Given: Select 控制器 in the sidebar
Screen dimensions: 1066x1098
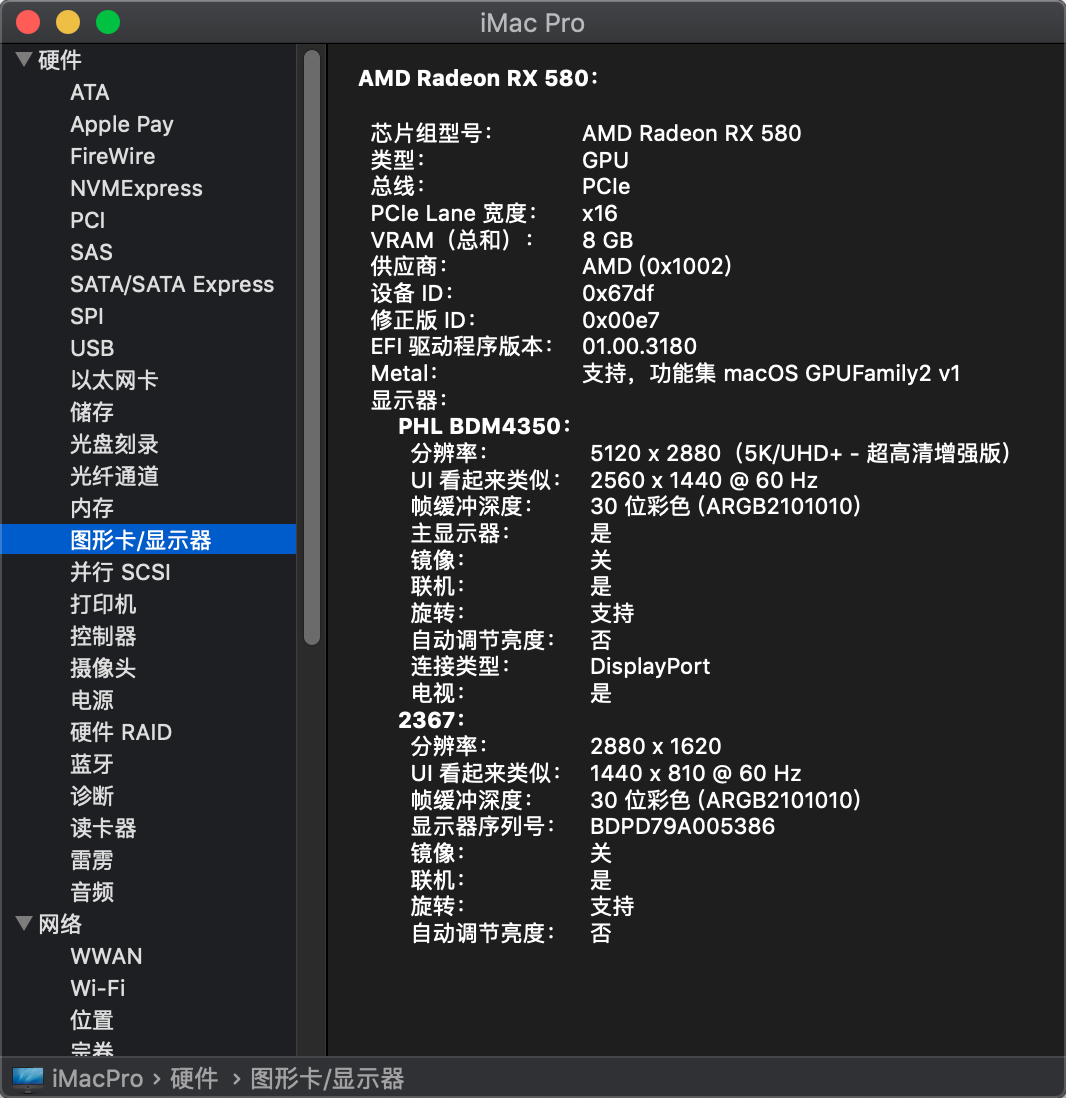Looking at the screenshot, I should tap(103, 637).
